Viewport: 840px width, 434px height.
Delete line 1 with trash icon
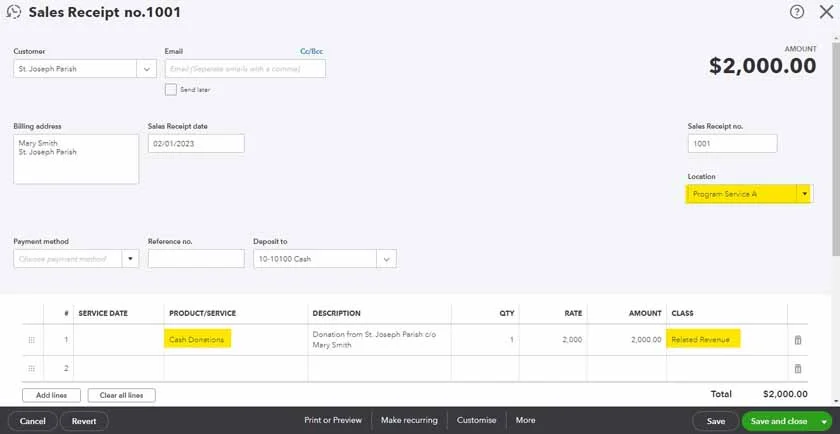click(798, 340)
